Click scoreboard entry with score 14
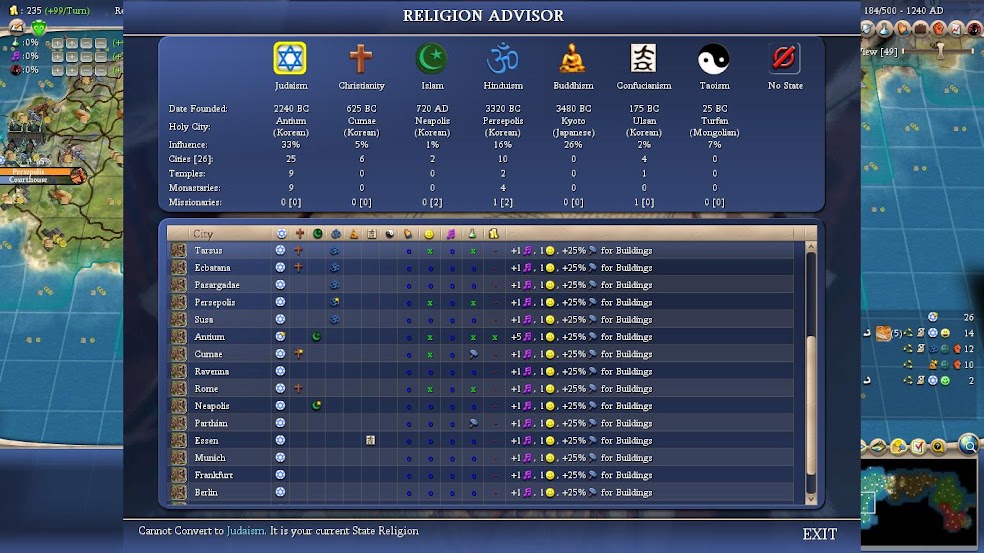Image resolution: width=984 pixels, height=553 pixels. [920, 333]
